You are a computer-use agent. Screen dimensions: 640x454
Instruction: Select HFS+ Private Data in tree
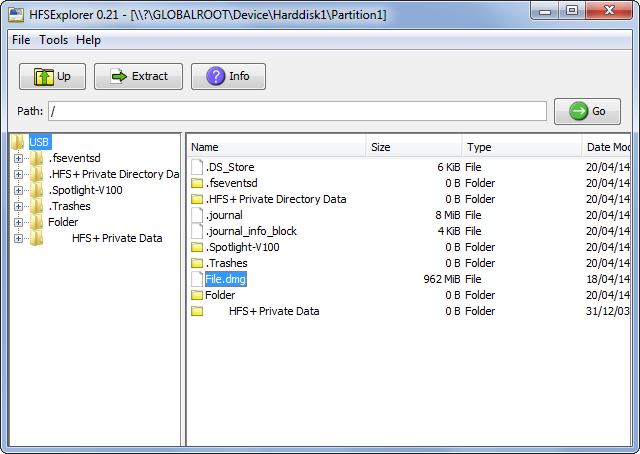tap(117, 238)
